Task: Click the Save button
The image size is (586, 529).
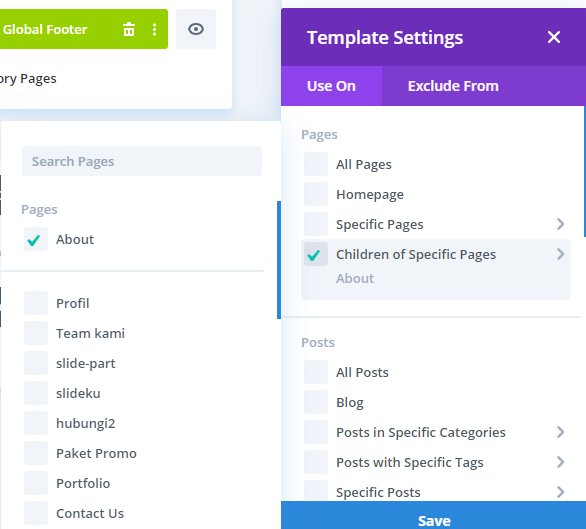Action: [434, 516]
